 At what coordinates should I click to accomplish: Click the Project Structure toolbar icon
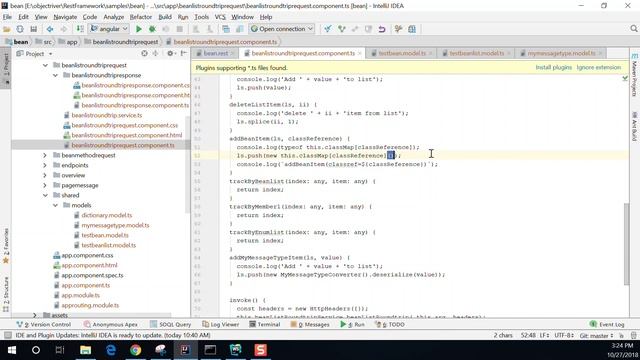(412, 29)
